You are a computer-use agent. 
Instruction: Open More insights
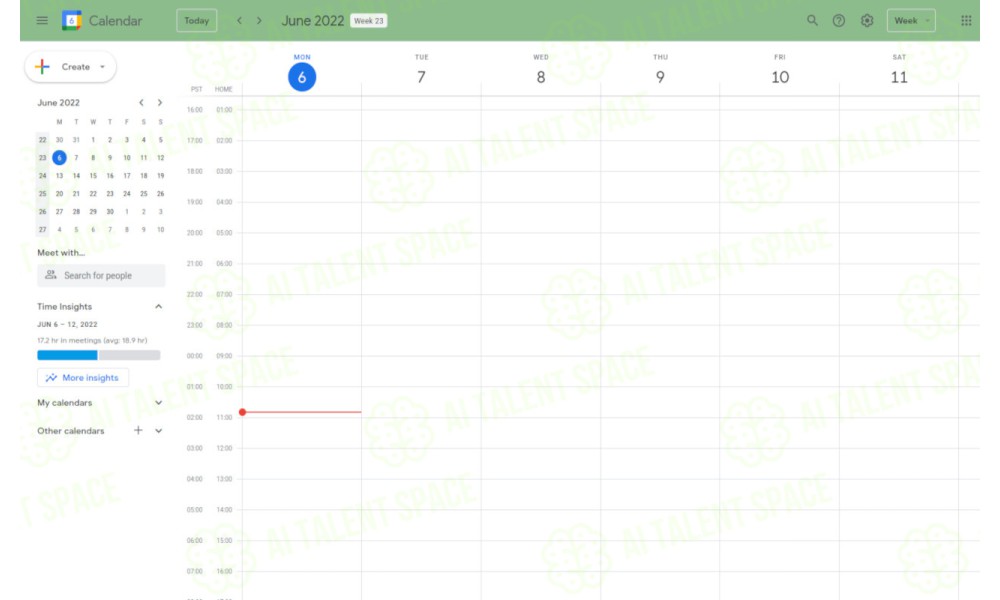tap(83, 377)
